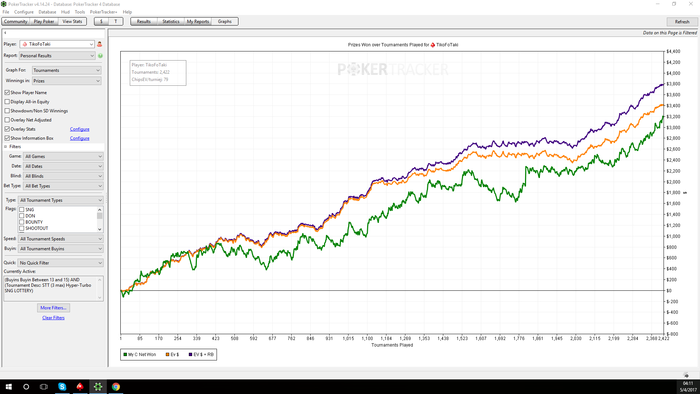
Task: Click Configure link beside Overlay Stats
Action: 79,129
